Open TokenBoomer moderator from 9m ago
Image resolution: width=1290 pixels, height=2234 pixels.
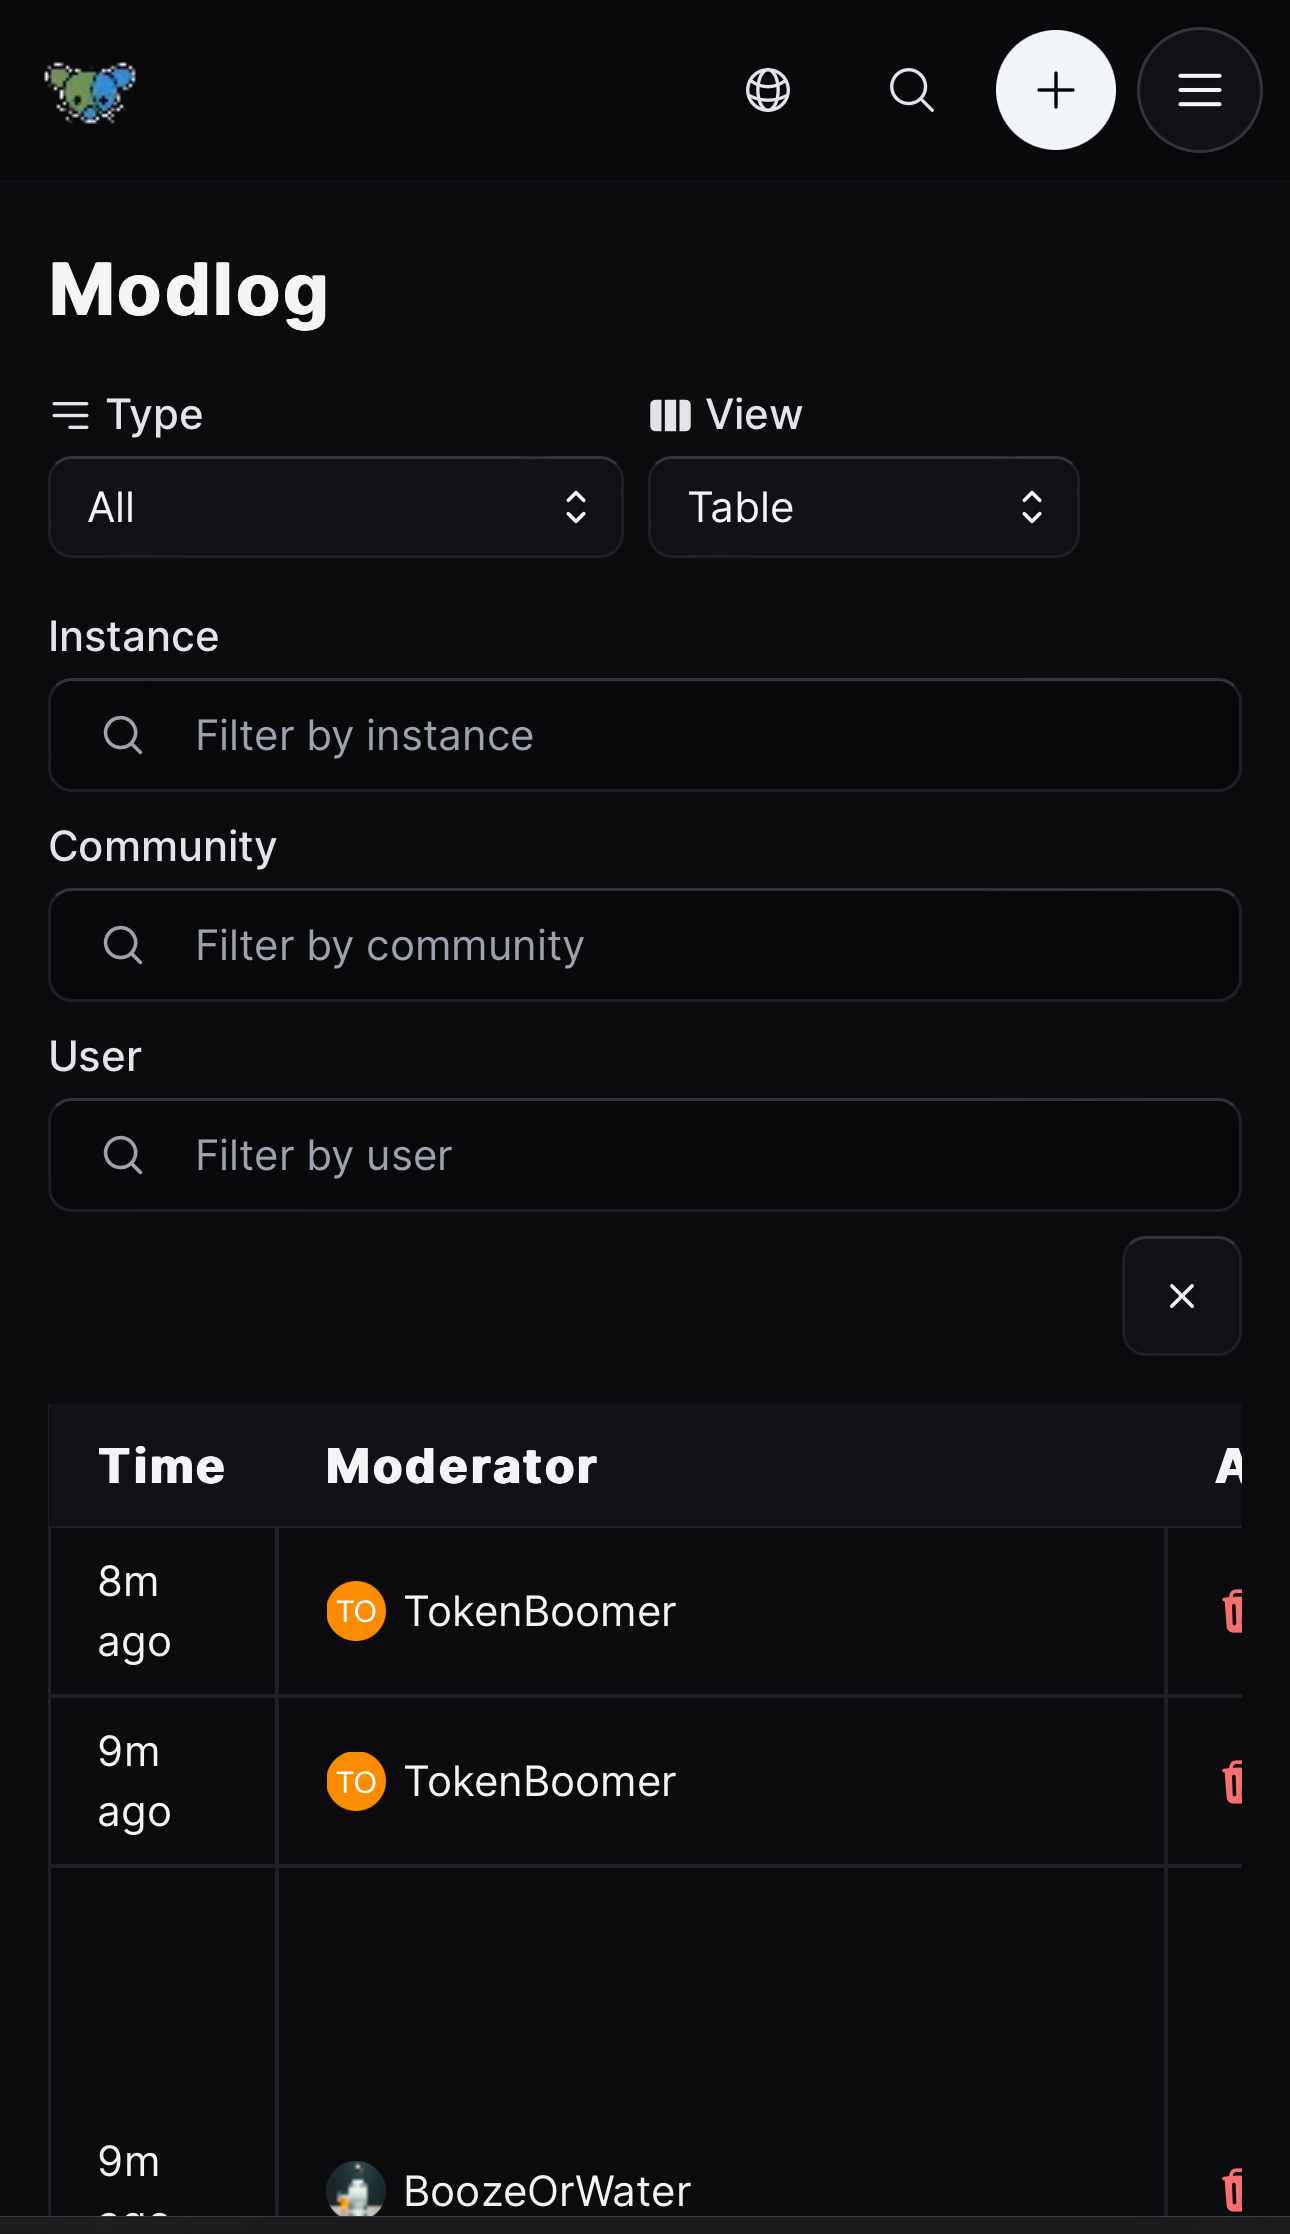tap(539, 1781)
